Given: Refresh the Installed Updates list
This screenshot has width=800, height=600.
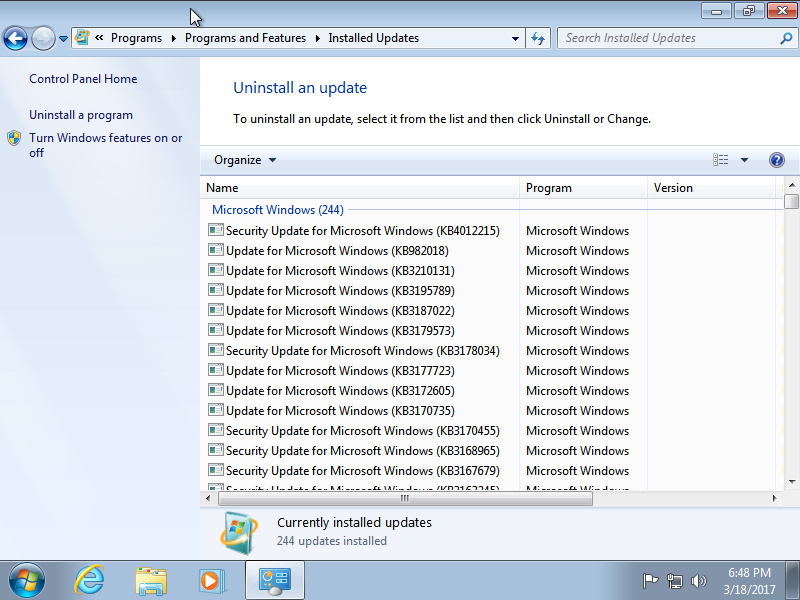Looking at the screenshot, I should tap(538, 38).
